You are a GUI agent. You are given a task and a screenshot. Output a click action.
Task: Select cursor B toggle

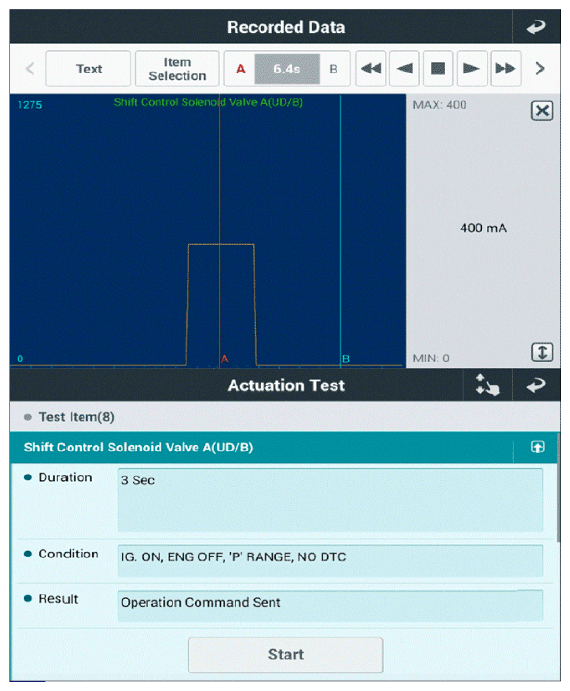(x=334, y=69)
